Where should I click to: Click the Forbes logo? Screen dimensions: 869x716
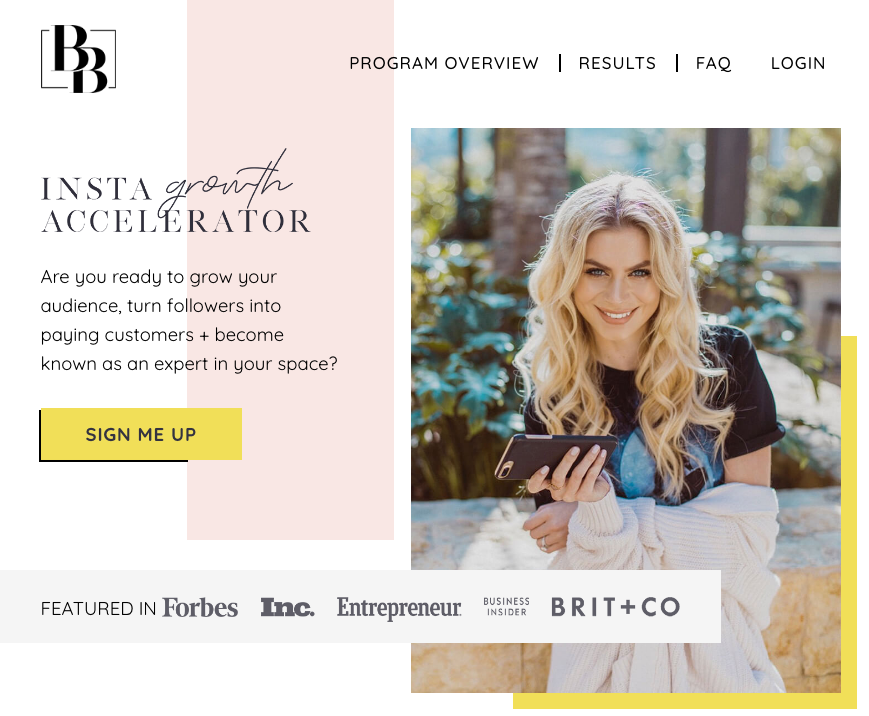(x=200, y=607)
